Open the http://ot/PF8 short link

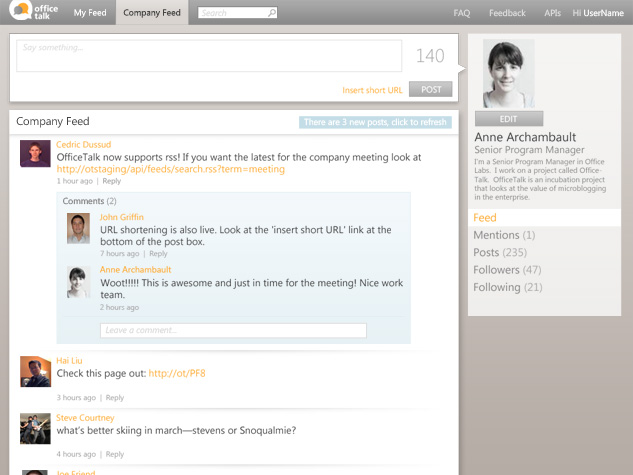tap(177, 373)
